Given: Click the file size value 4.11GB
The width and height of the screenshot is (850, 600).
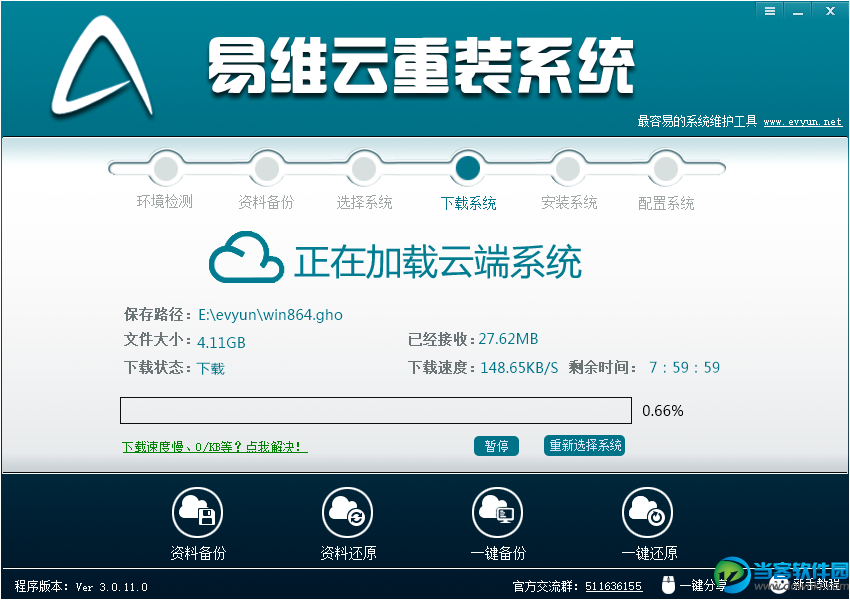Looking at the screenshot, I should click(221, 343).
